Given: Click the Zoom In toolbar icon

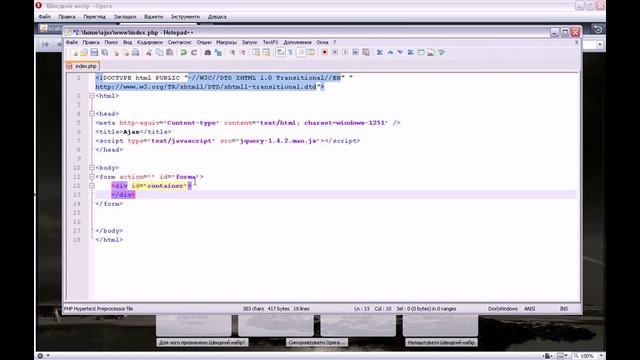Looking at the screenshot, I should [232, 53].
